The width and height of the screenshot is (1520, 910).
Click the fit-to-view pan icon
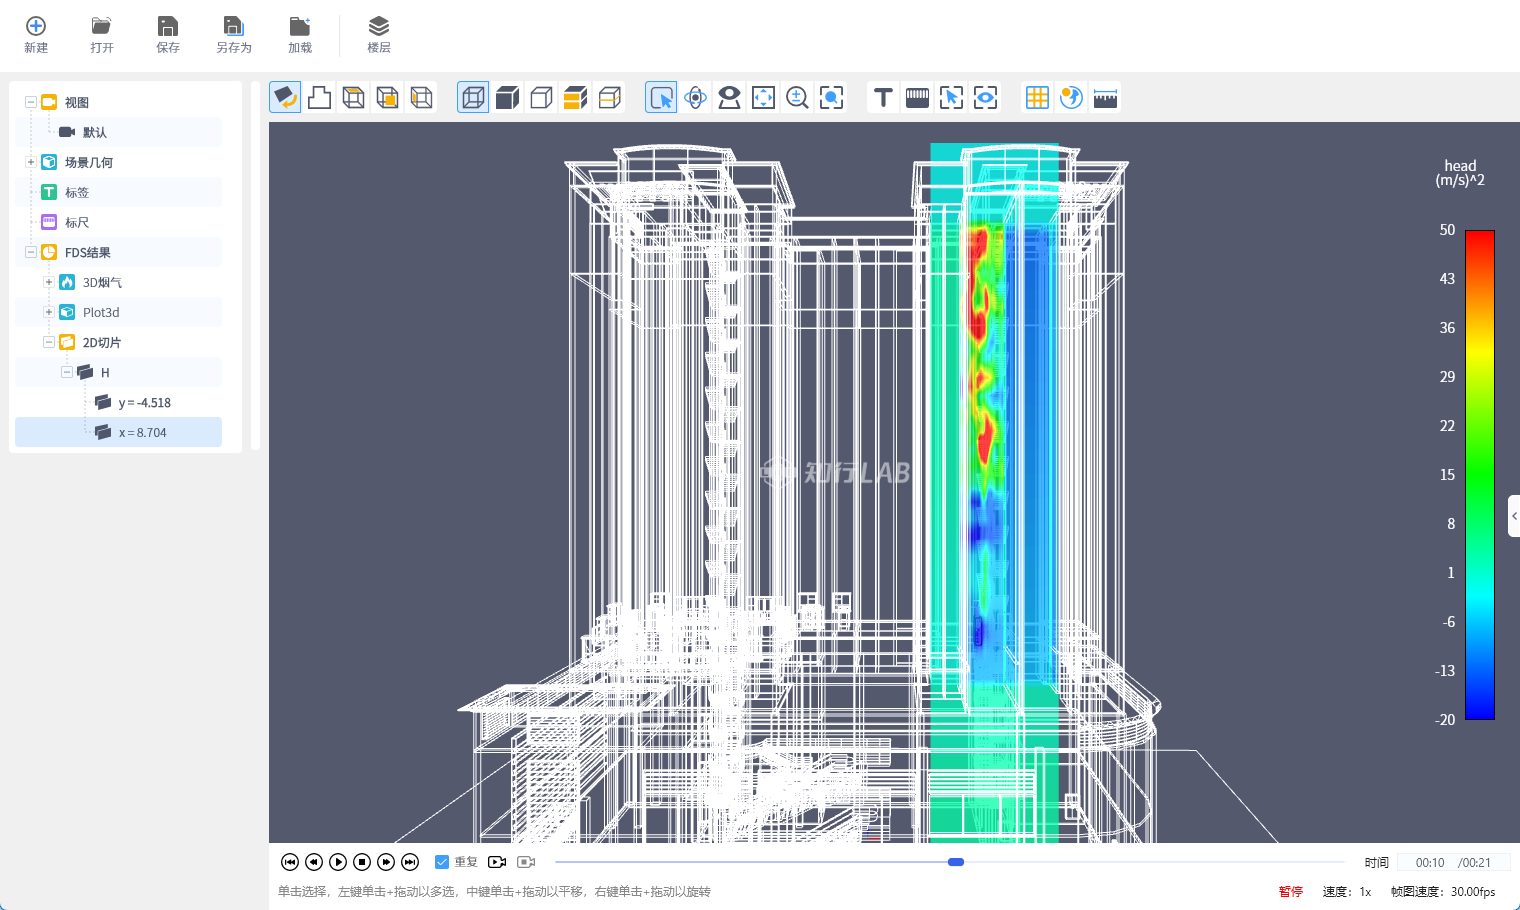764,97
